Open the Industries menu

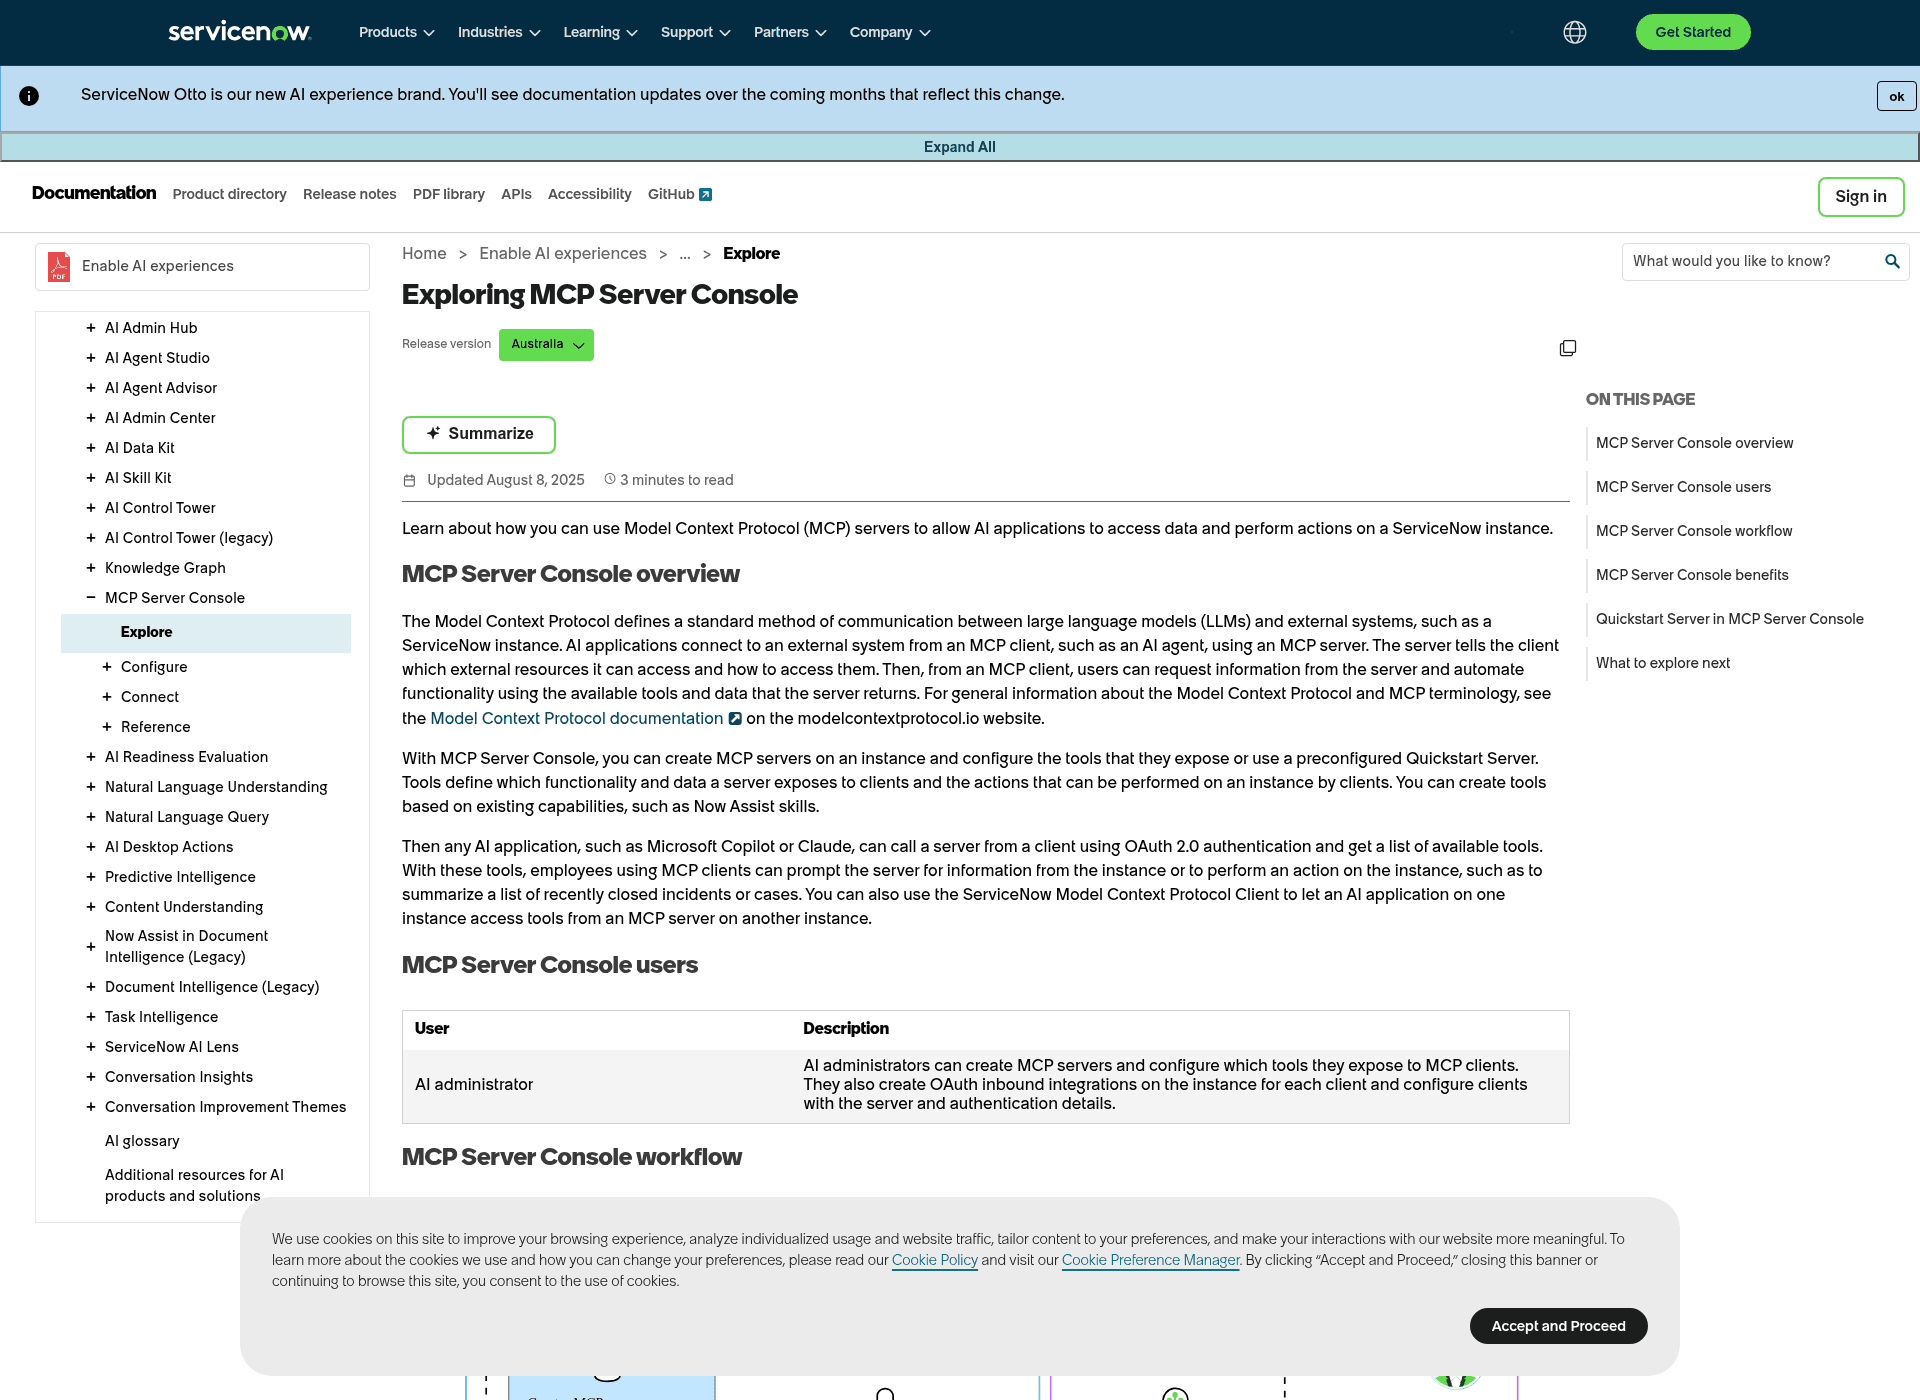click(499, 32)
